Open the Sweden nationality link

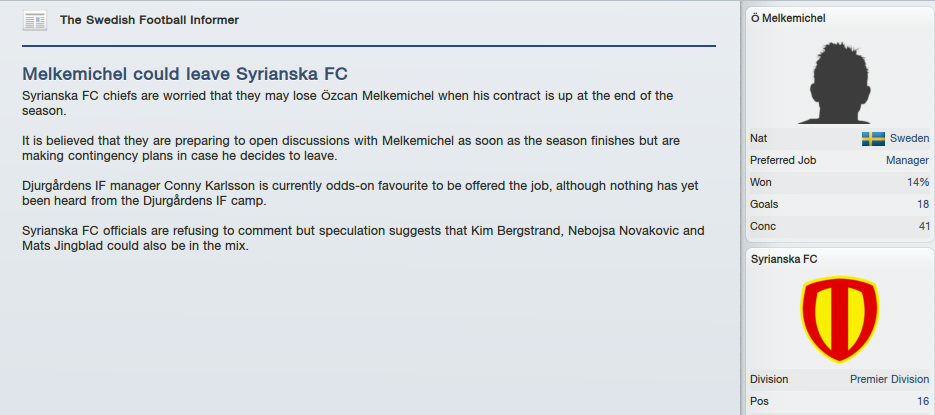[x=909, y=138]
